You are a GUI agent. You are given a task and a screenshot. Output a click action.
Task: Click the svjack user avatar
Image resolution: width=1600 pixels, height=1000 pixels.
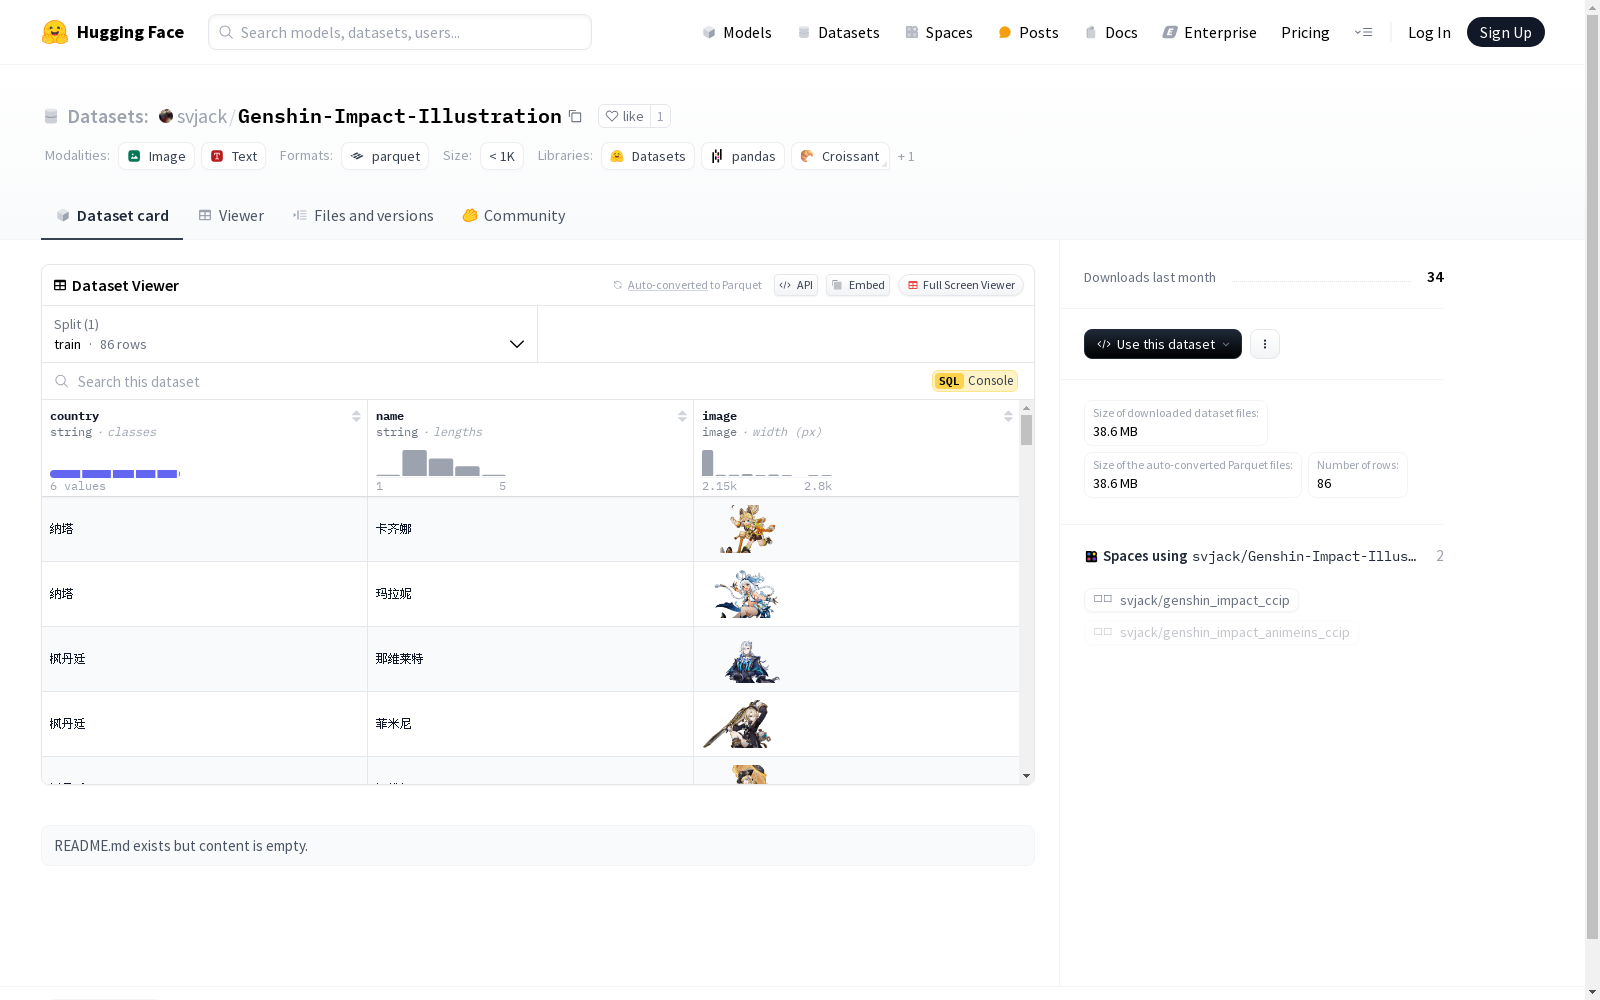(x=166, y=116)
